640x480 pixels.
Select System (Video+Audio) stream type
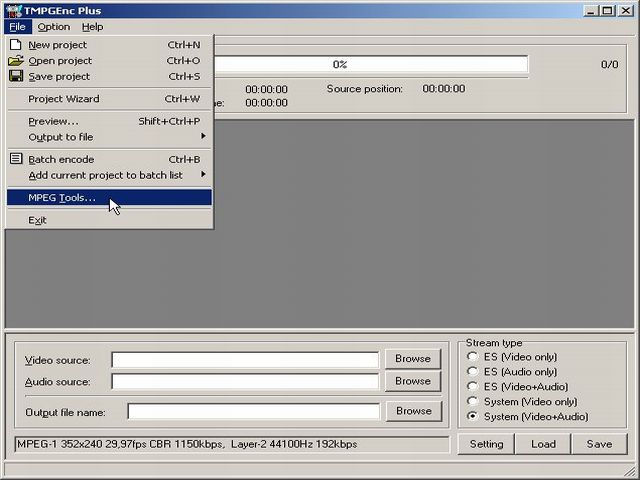point(472,416)
